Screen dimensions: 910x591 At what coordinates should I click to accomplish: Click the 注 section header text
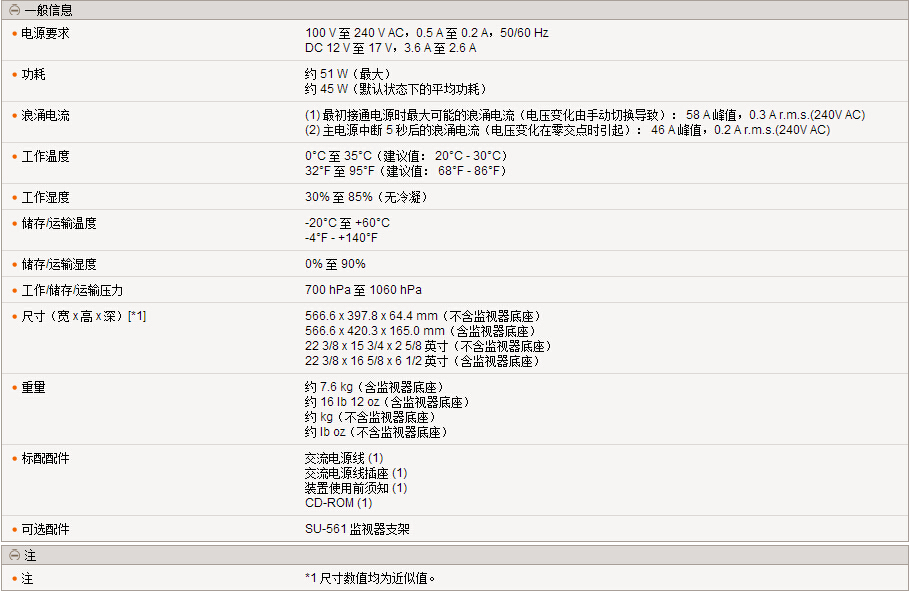(30, 555)
